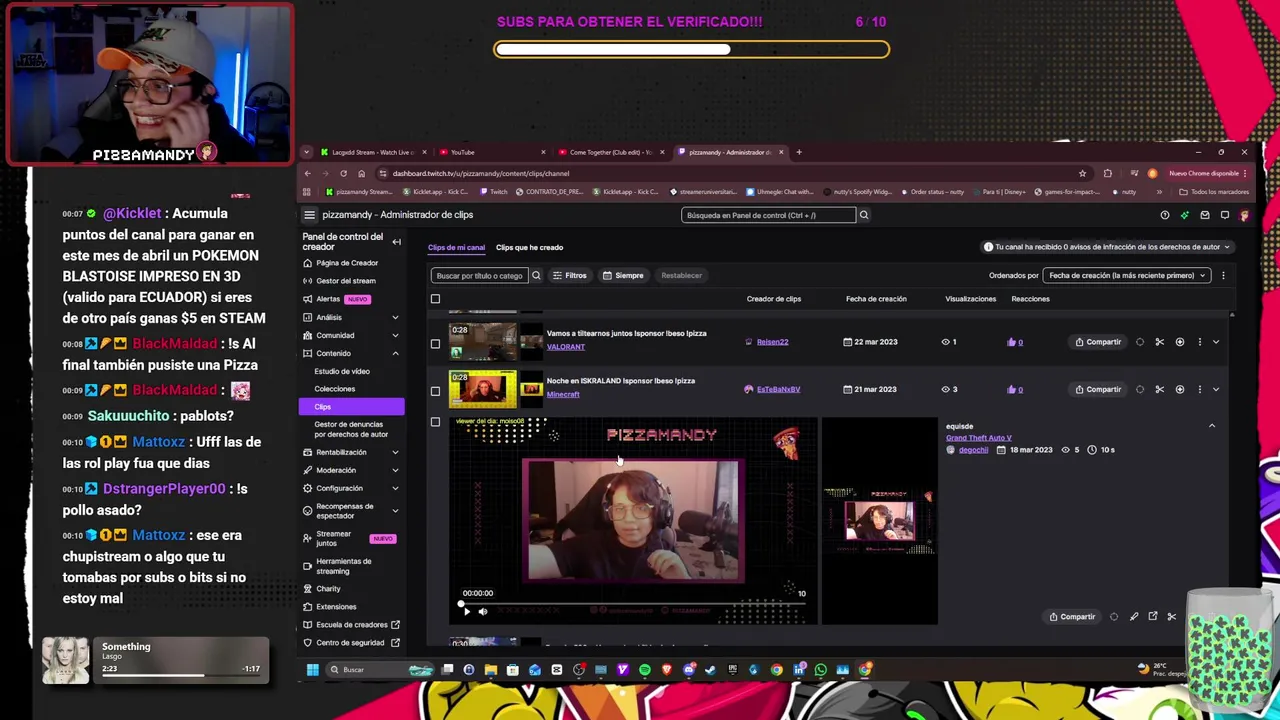The width and height of the screenshot is (1280, 720).
Task: Expand Rentabilización sidebar section
Action: tap(395, 452)
